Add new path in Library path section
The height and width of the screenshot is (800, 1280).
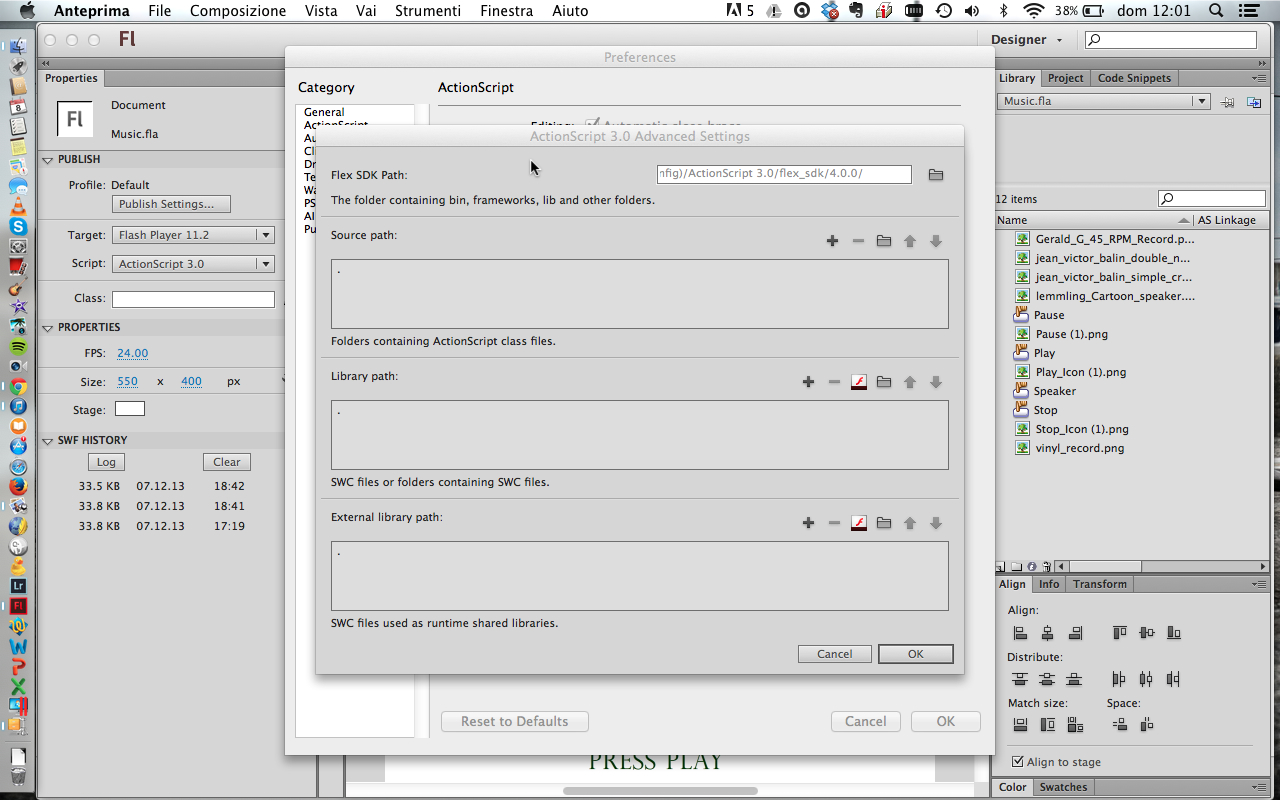(x=808, y=382)
